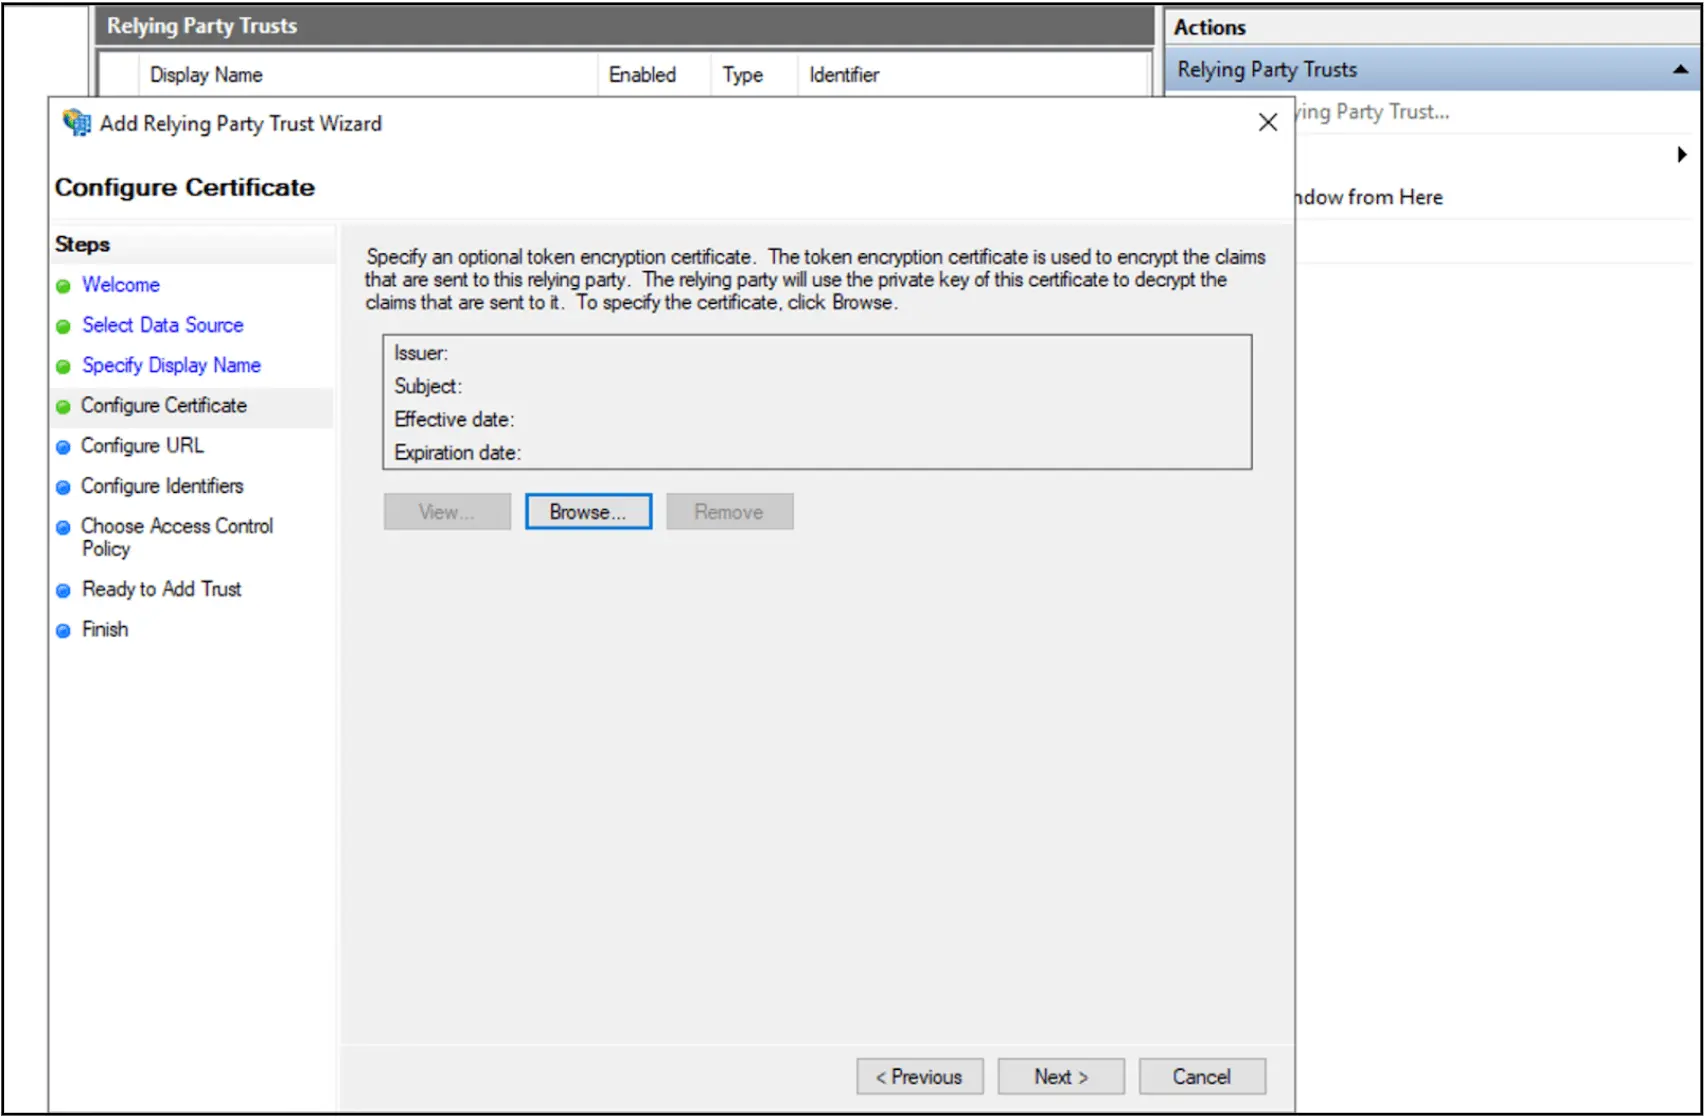The height and width of the screenshot is (1120, 1708).
Task: Collapse the Relying Party Trusts actions section
Action: click(1680, 70)
